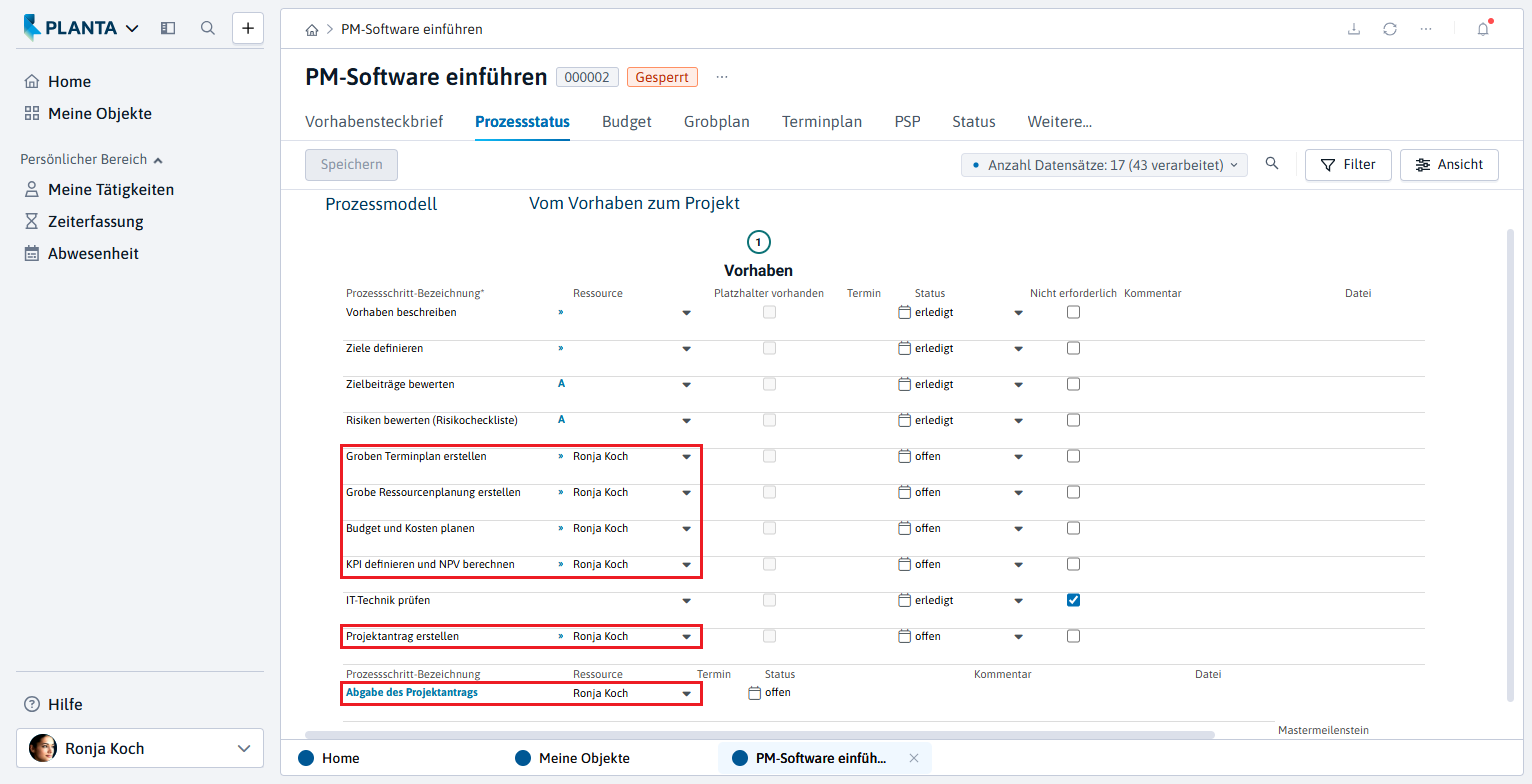Click the Filter button
Screen dimensions: 1532x784
click(x=1348, y=165)
